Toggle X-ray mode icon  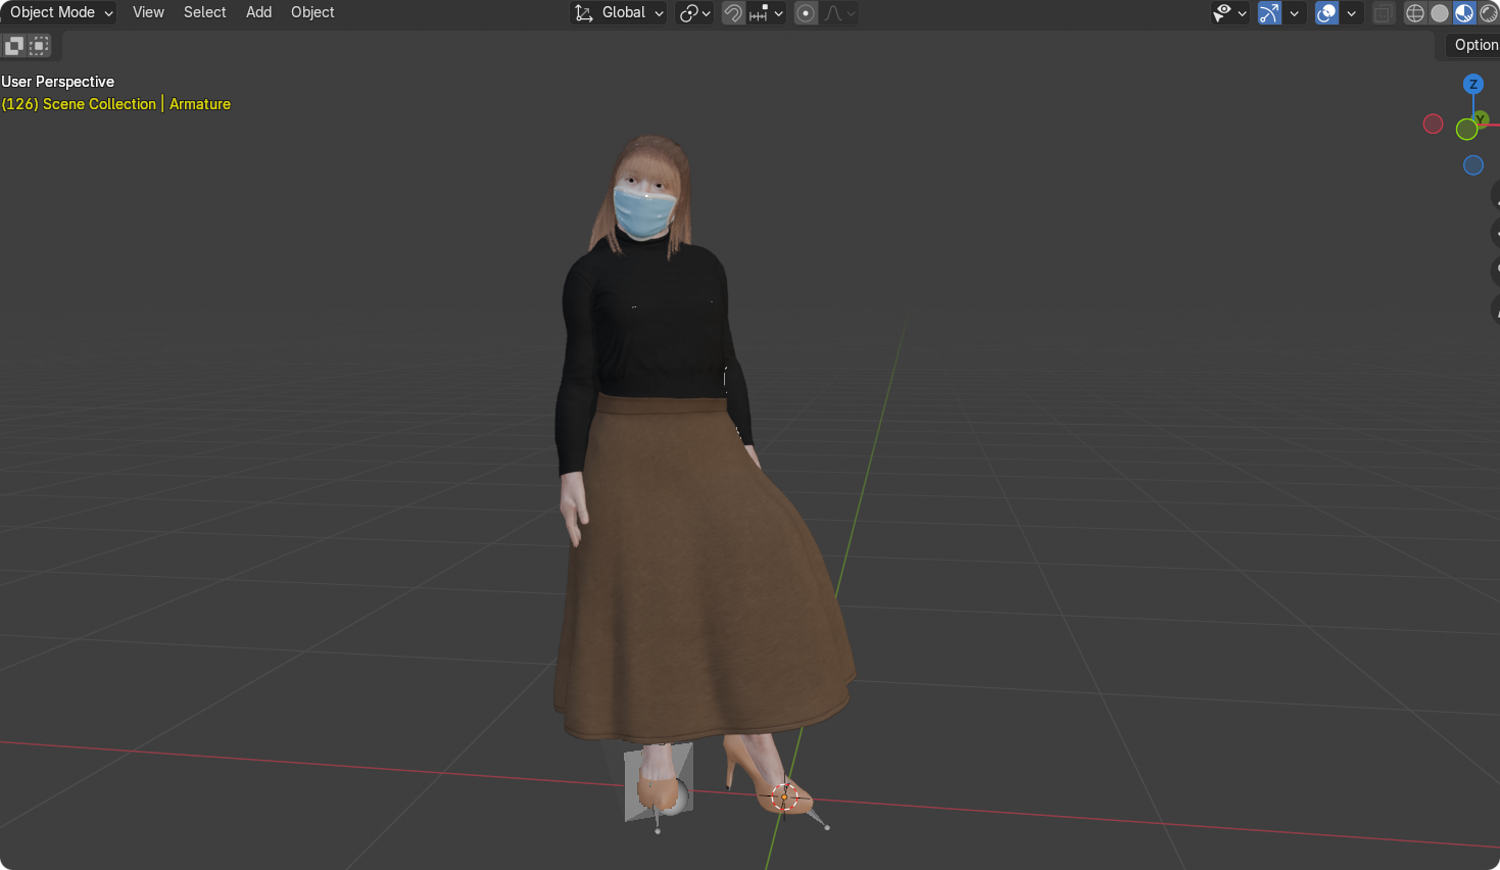click(1383, 13)
